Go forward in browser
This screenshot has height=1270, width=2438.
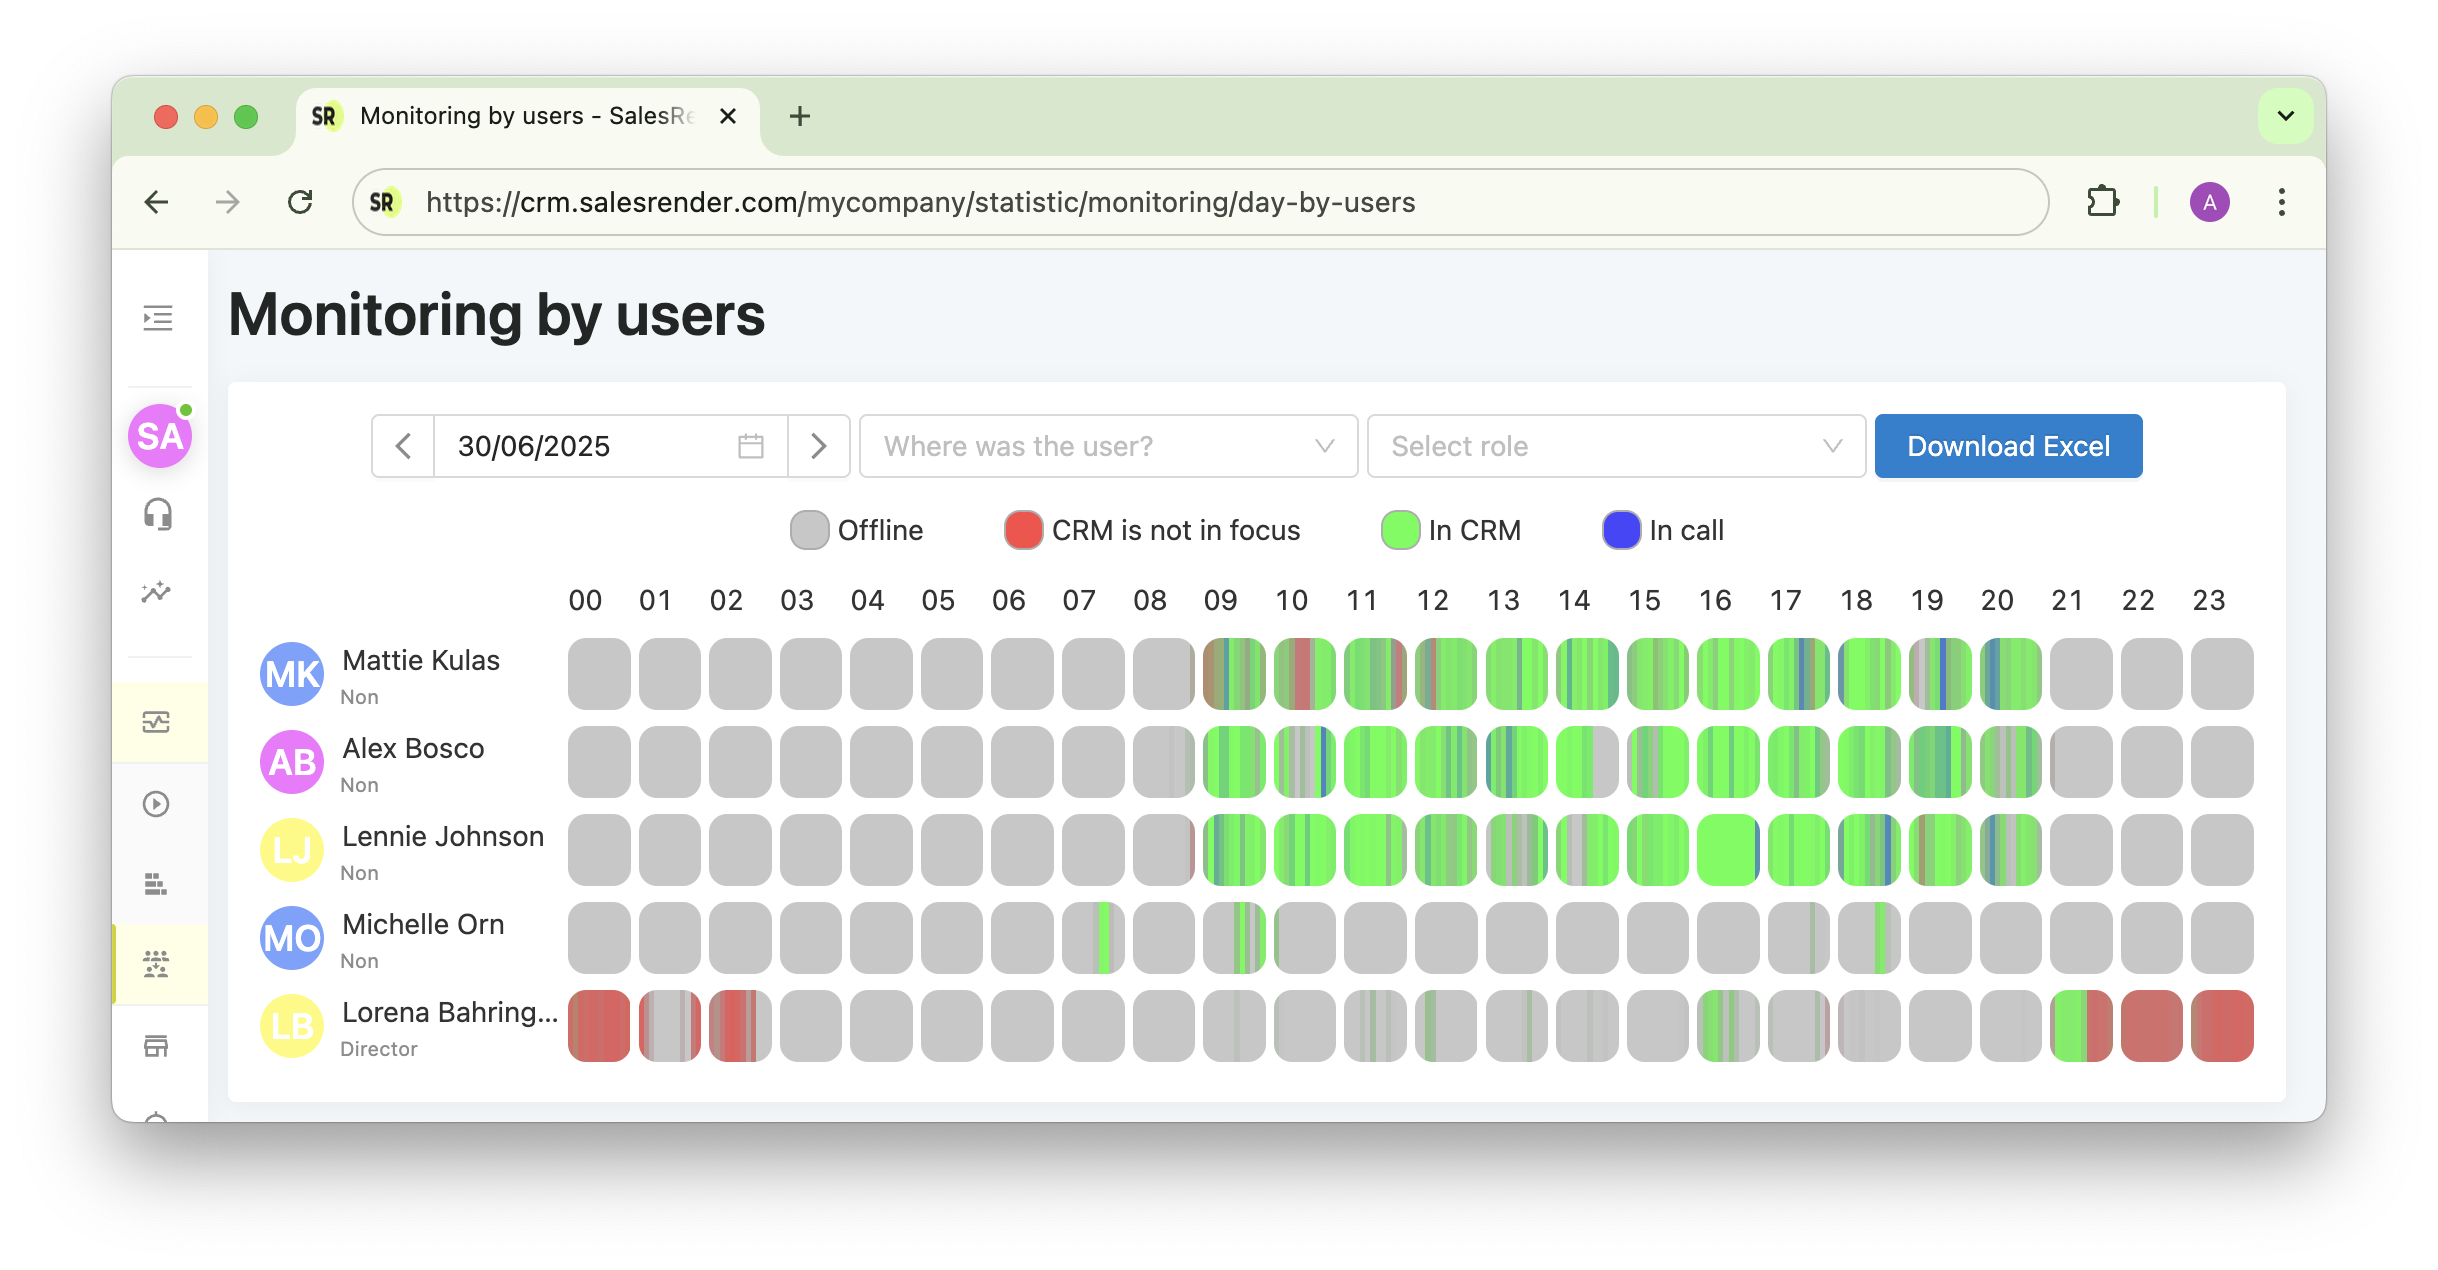228,202
